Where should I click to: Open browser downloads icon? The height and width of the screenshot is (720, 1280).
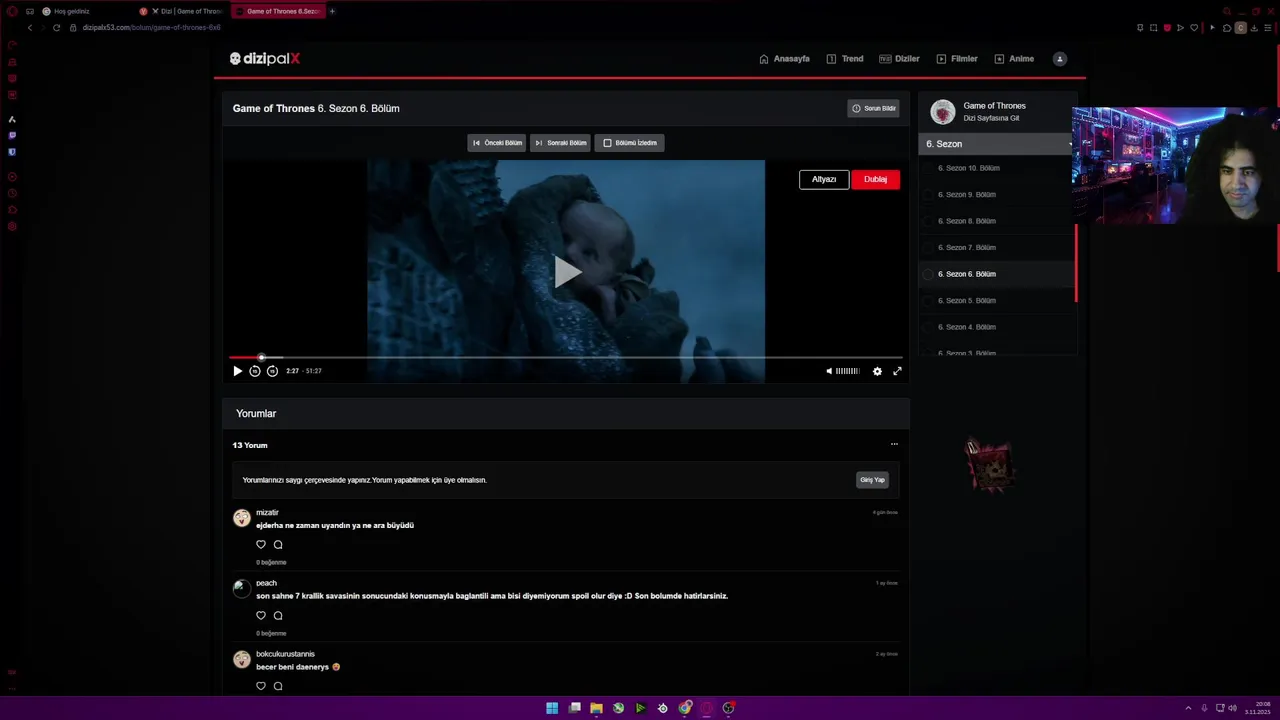click(x=1254, y=28)
